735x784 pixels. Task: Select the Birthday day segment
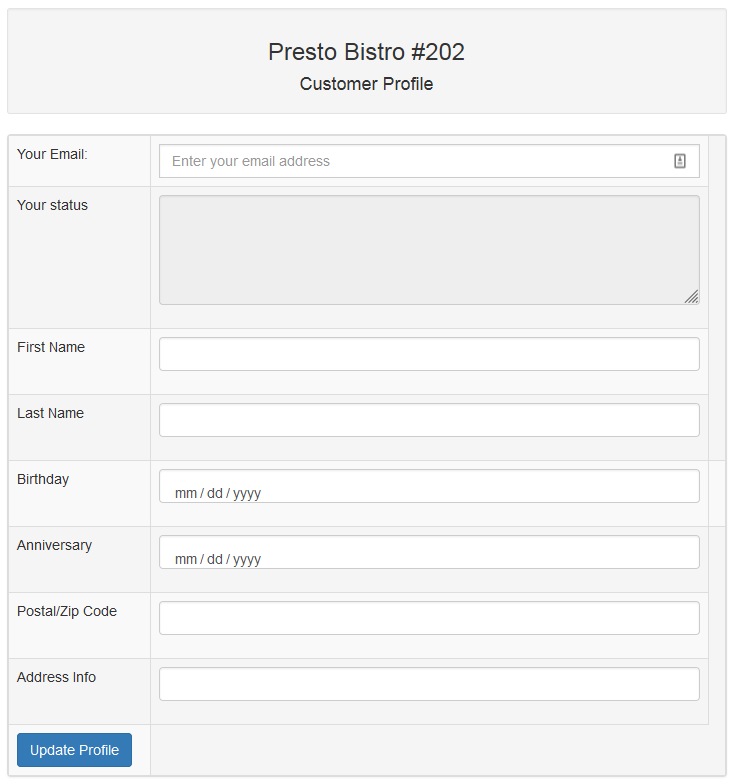(215, 493)
